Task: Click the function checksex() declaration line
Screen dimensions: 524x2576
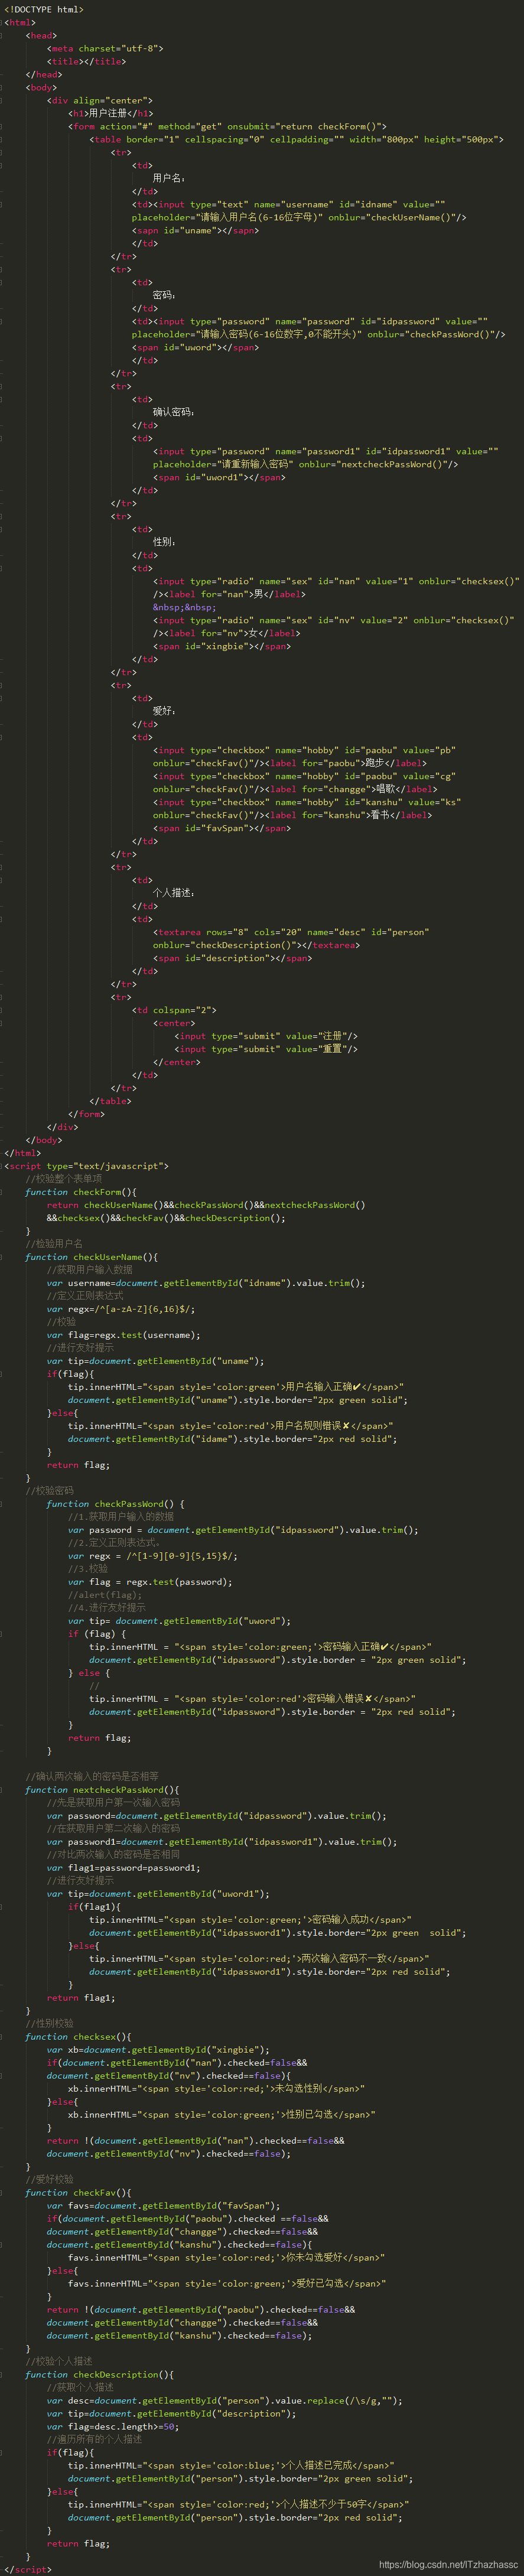Action: pos(78,2038)
